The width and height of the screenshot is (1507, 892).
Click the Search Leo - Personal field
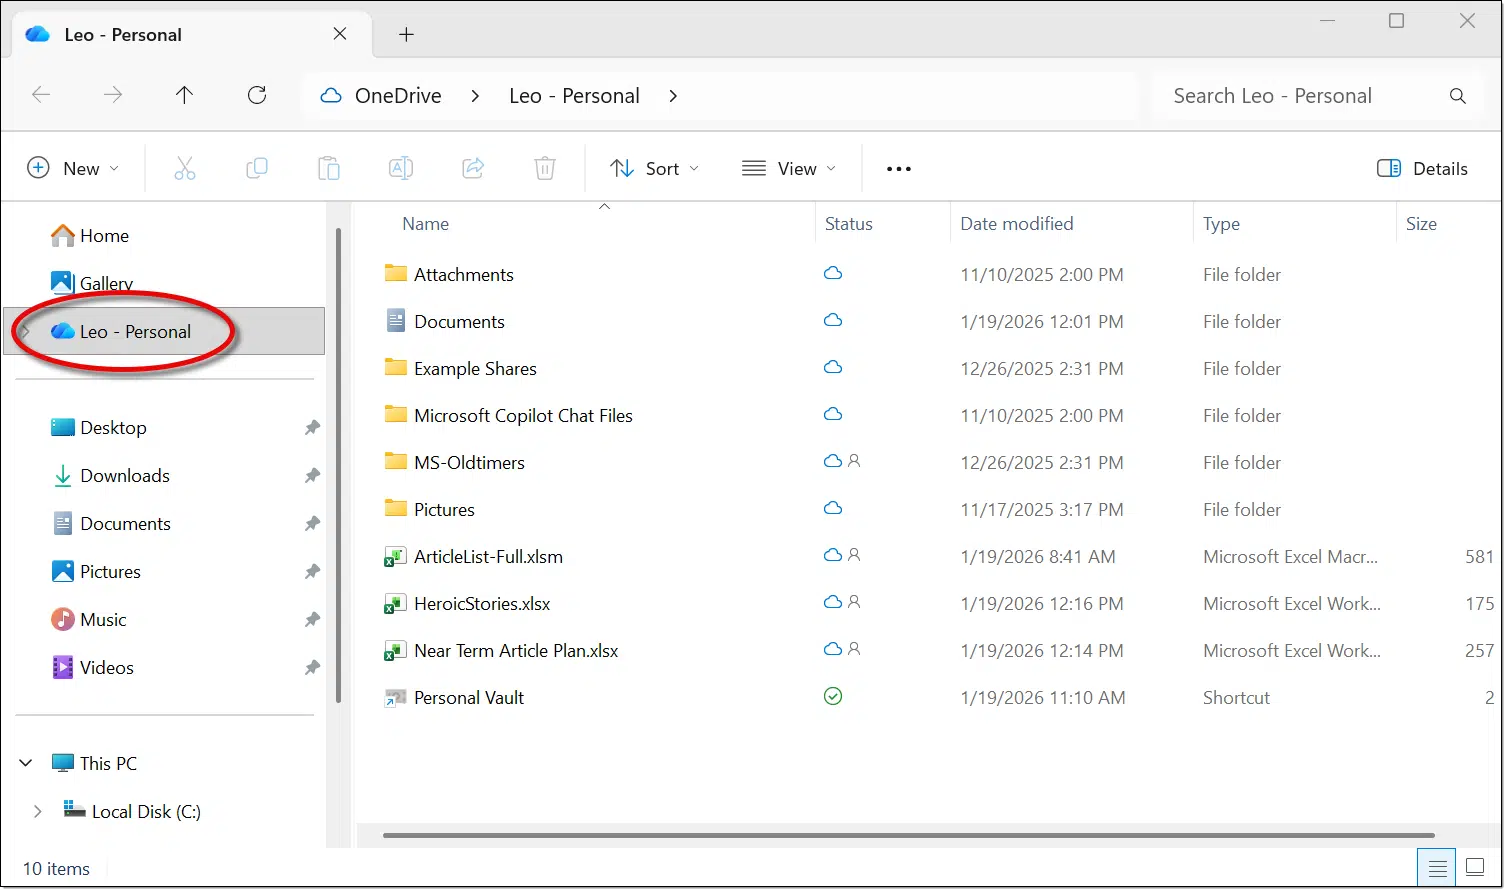point(1300,96)
